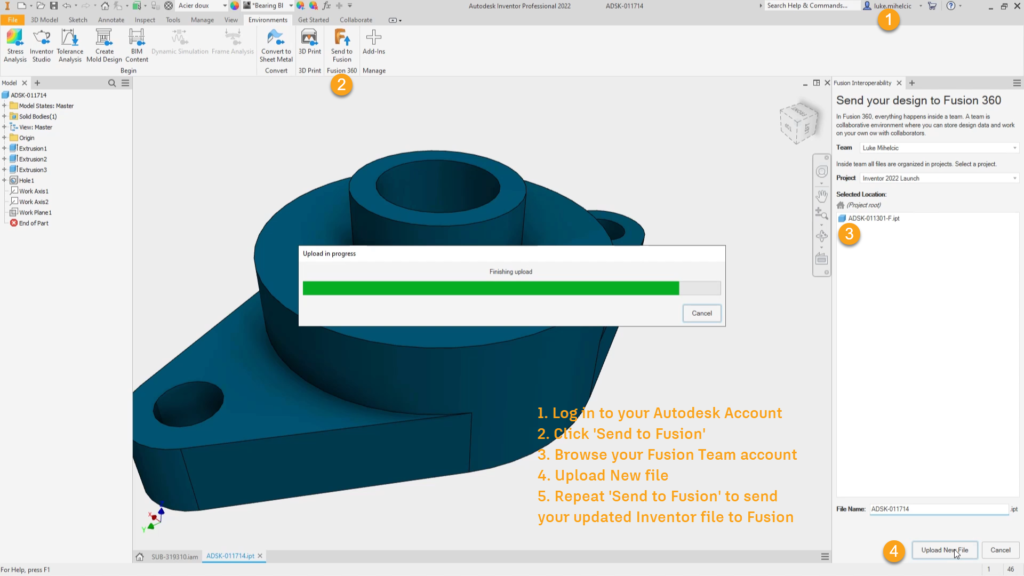Expand Extrusion1 node
Screen dimensions: 1024x576
click(x=5, y=148)
